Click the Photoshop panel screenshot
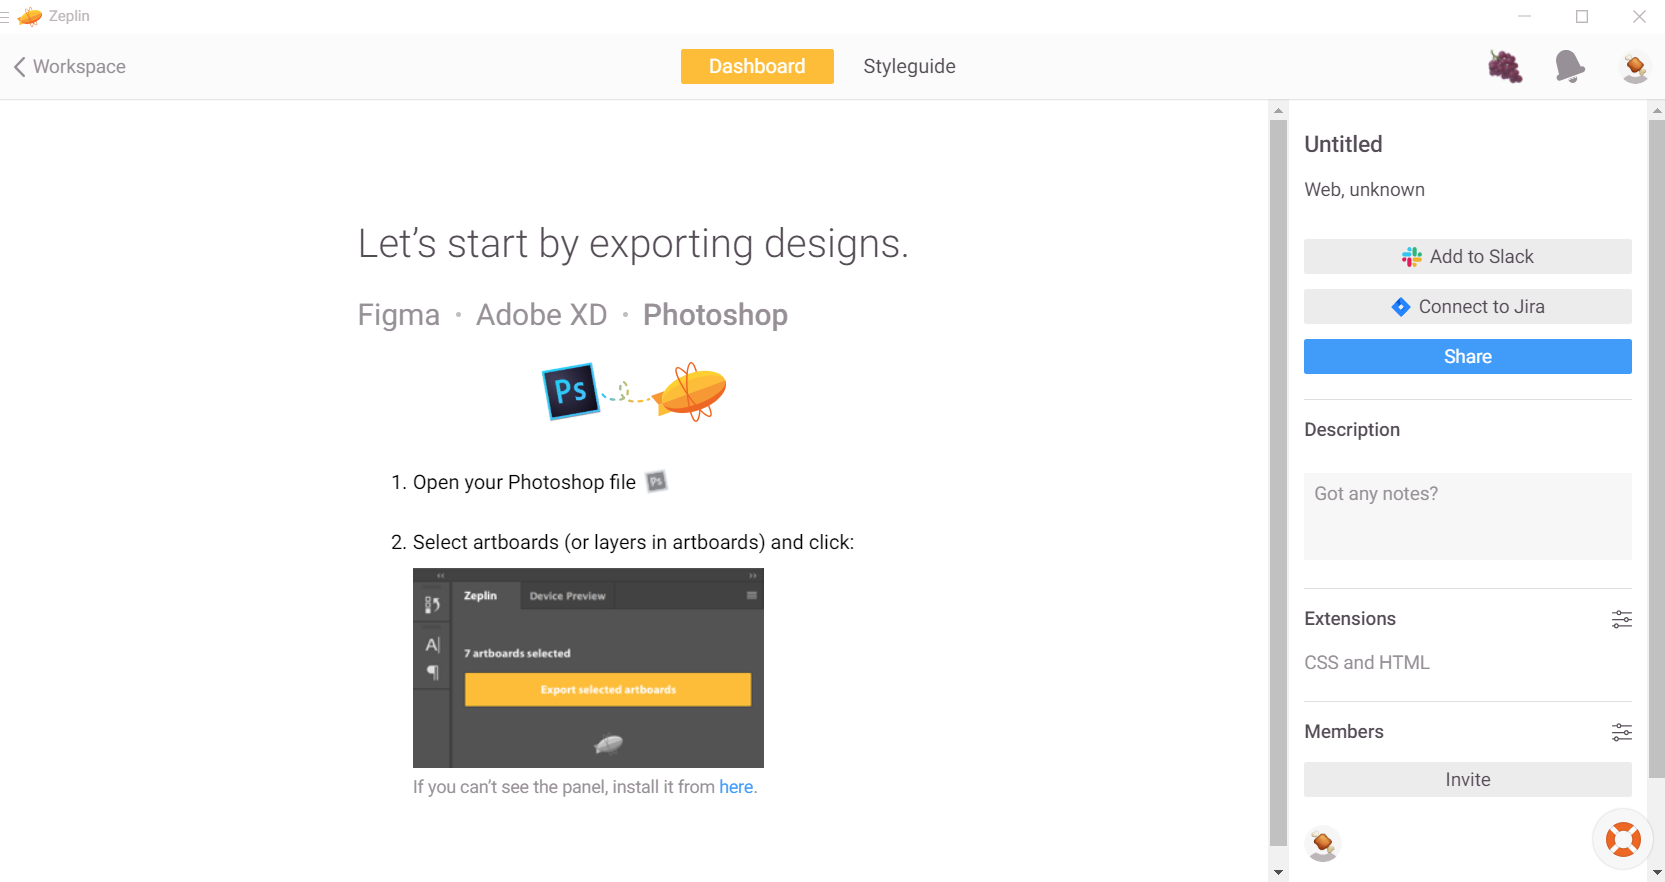 [588, 668]
